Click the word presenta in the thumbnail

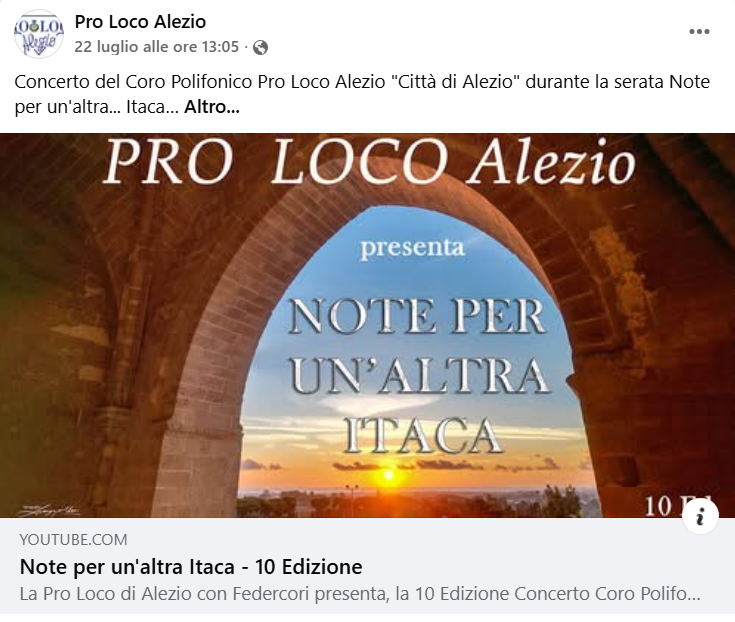tap(412, 248)
